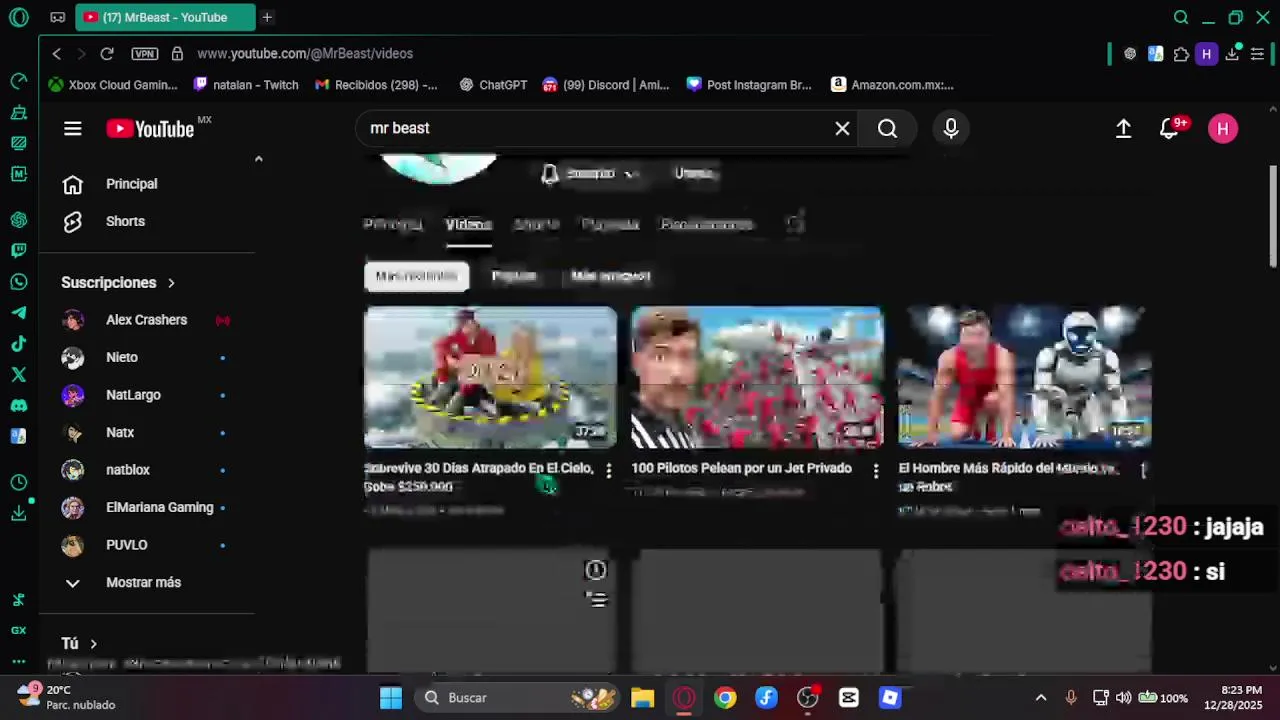Open '100 Pilotos Pelean' video thumbnail
Viewport: 1280px width, 720px height.
[757, 377]
